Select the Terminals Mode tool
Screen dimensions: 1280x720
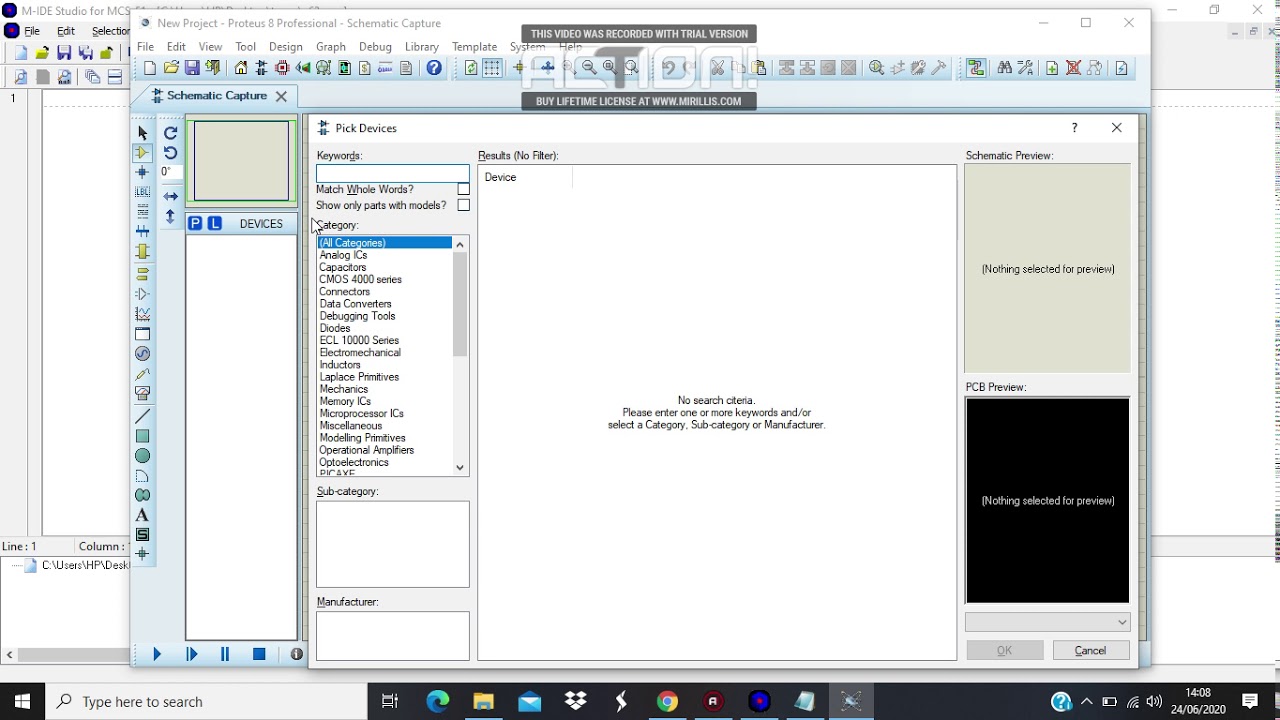tap(142, 274)
